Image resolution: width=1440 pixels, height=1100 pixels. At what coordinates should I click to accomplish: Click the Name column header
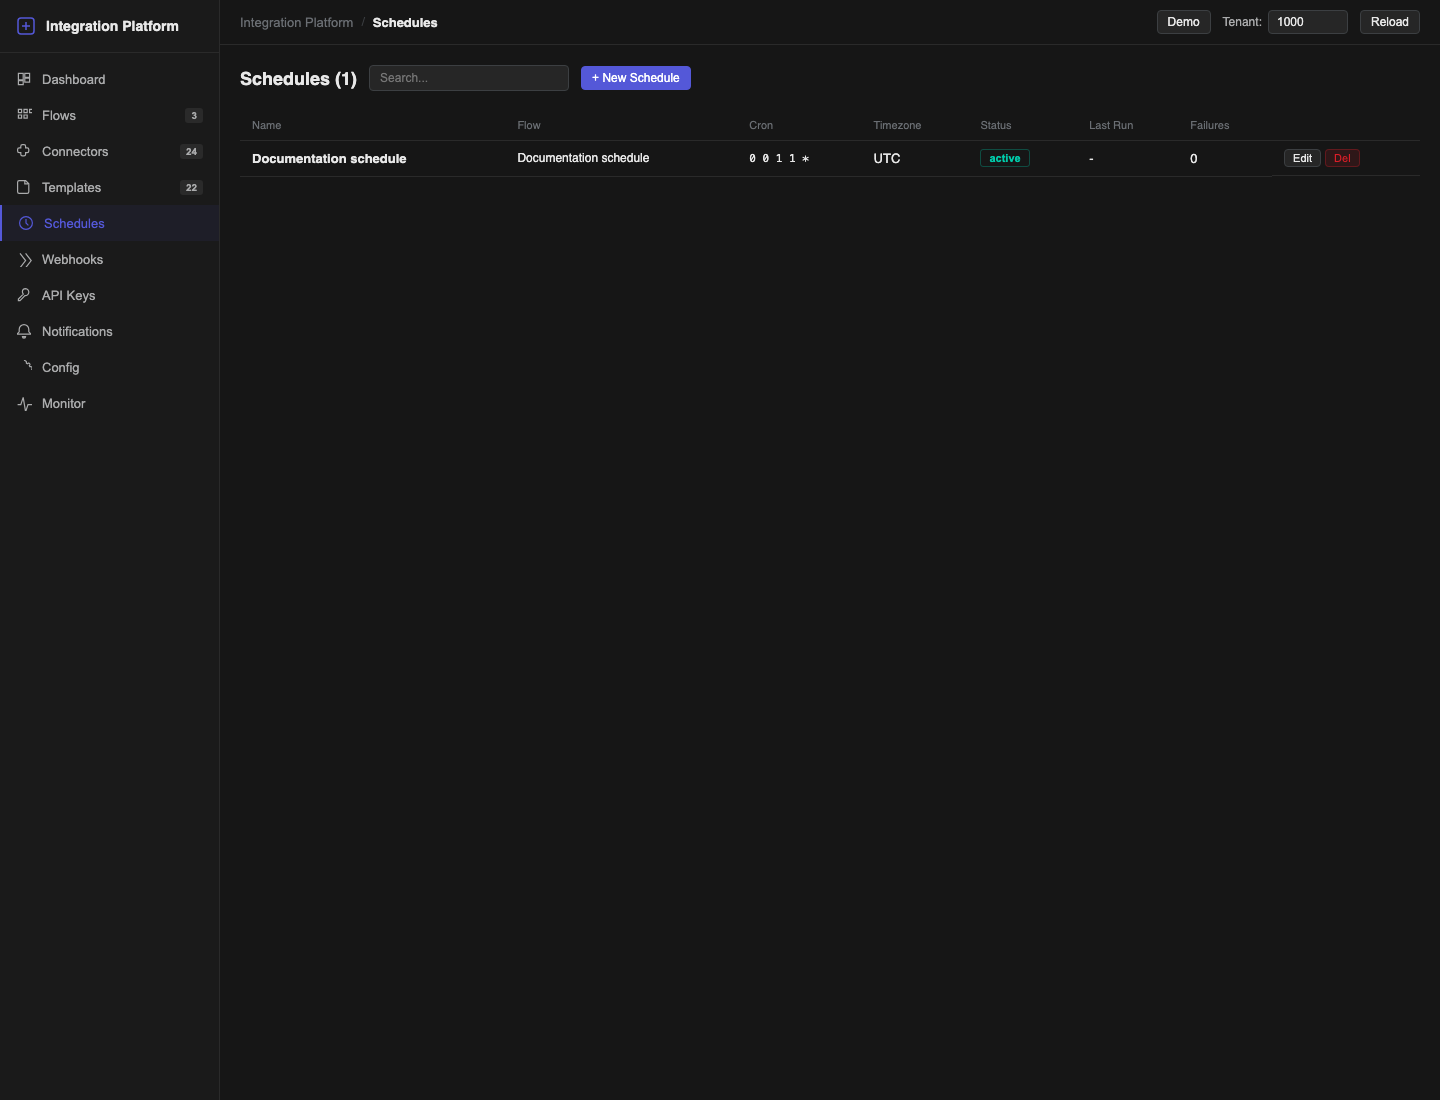click(x=266, y=125)
